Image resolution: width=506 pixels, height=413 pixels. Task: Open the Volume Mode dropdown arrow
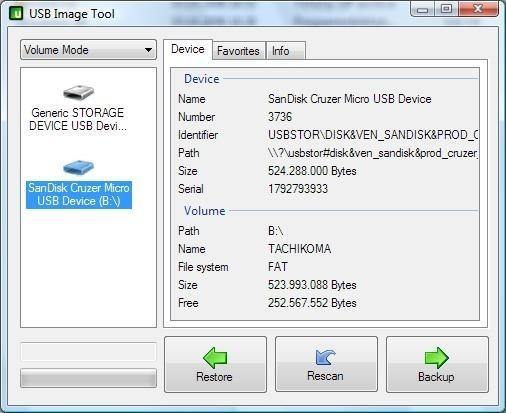pyautogui.click(x=148, y=50)
